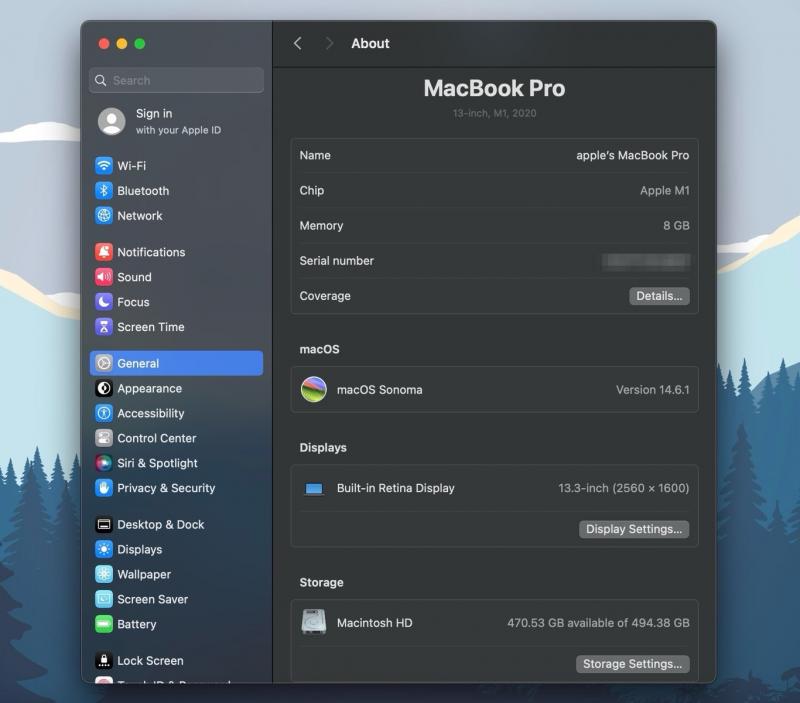Open the Screen Time hourglass icon
The height and width of the screenshot is (703, 800).
(x=104, y=327)
